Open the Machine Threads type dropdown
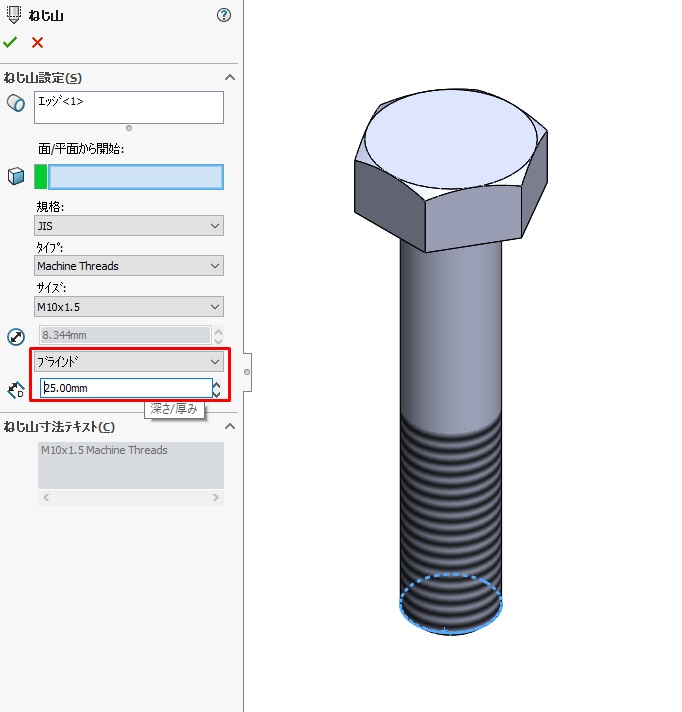Image resolution: width=682 pixels, height=712 pixels. (128, 266)
